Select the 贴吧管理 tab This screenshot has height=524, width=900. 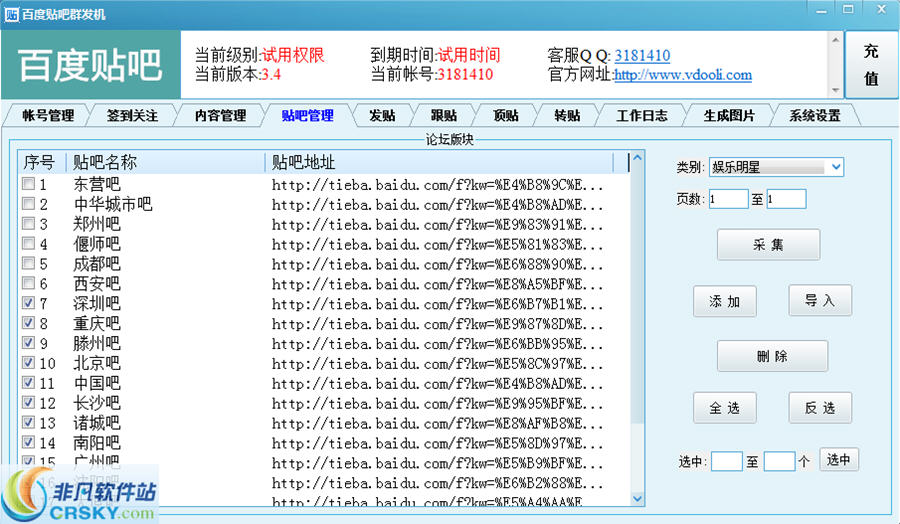pyautogui.click(x=308, y=115)
